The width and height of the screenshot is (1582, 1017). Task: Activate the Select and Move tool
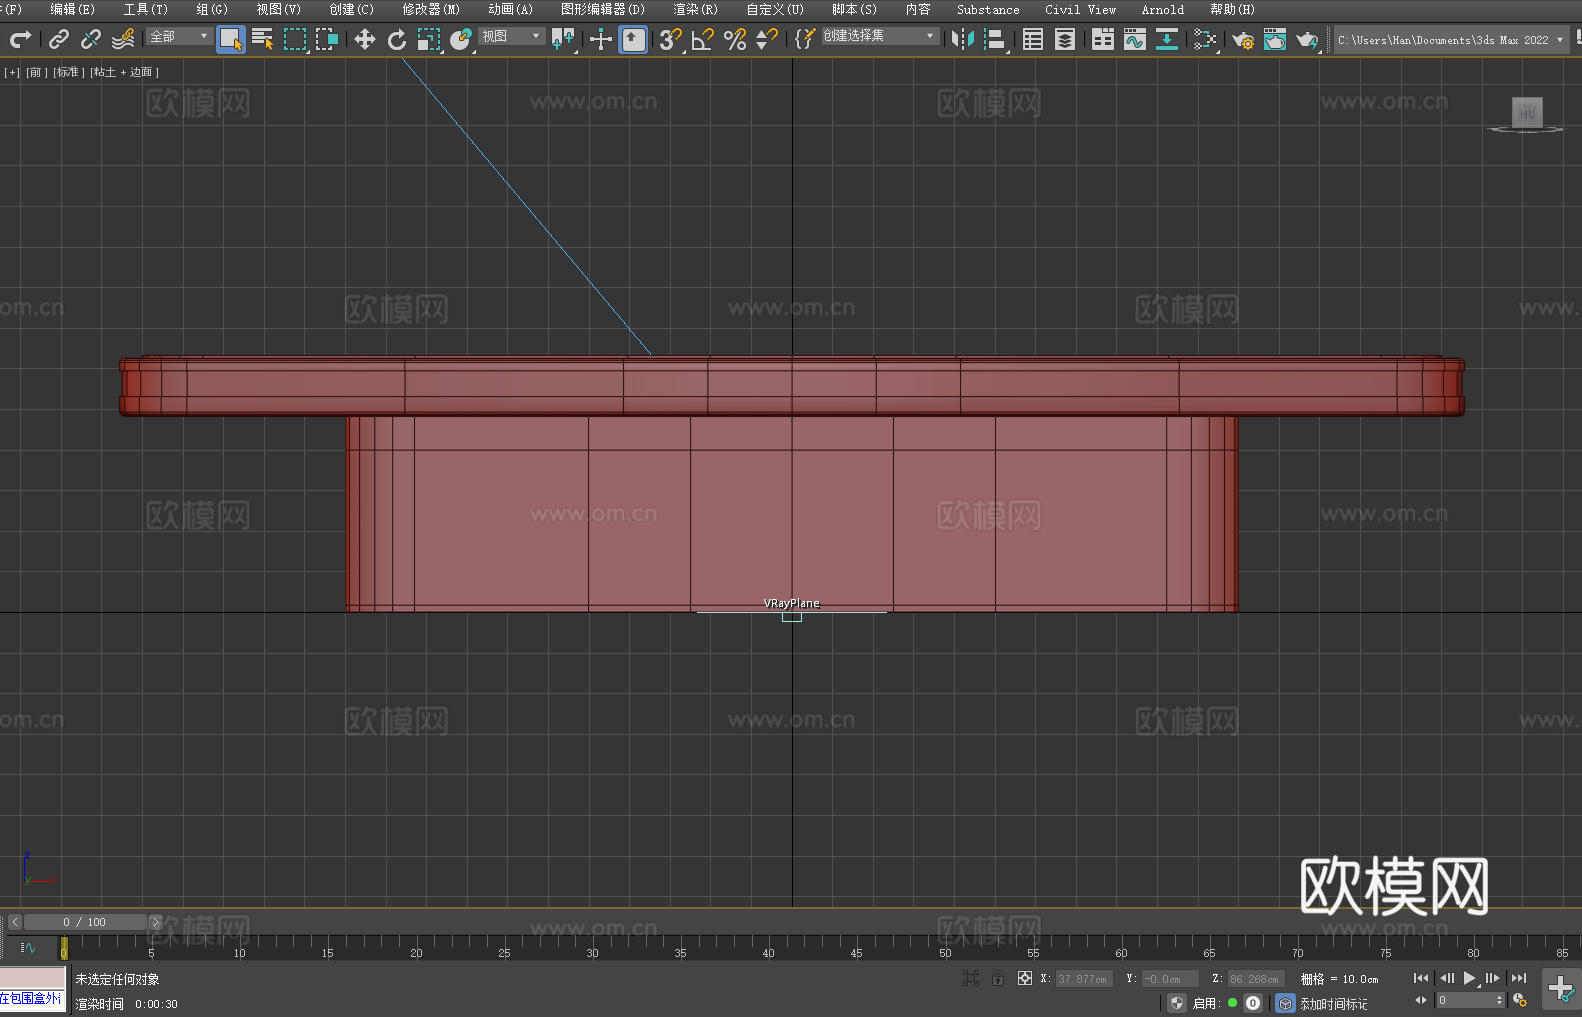[x=365, y=39]
